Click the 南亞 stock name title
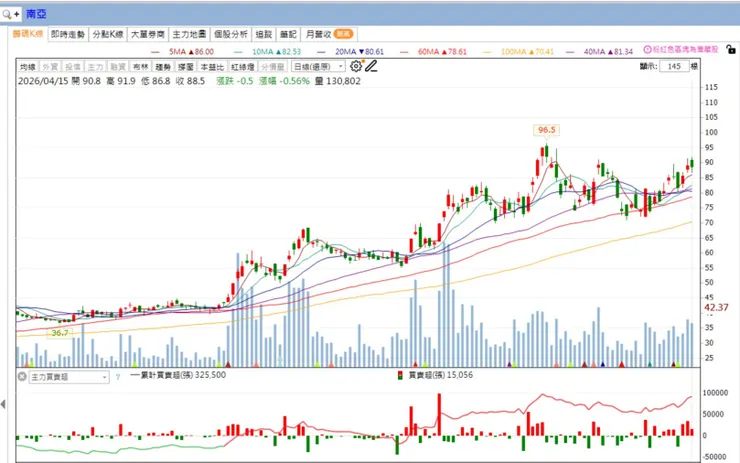The height and width of the screenshot is (463, 740). [x=36, y=14]
